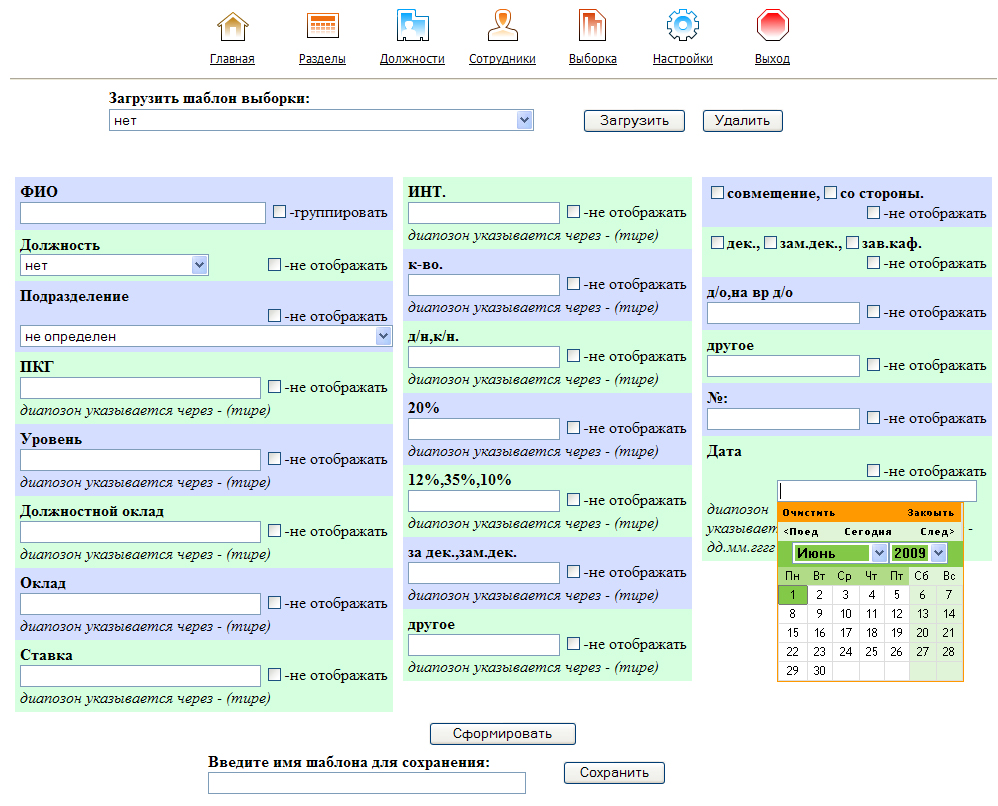Go to Сотрудники employees icon
The image size is (998, 806).
(502, 26)
